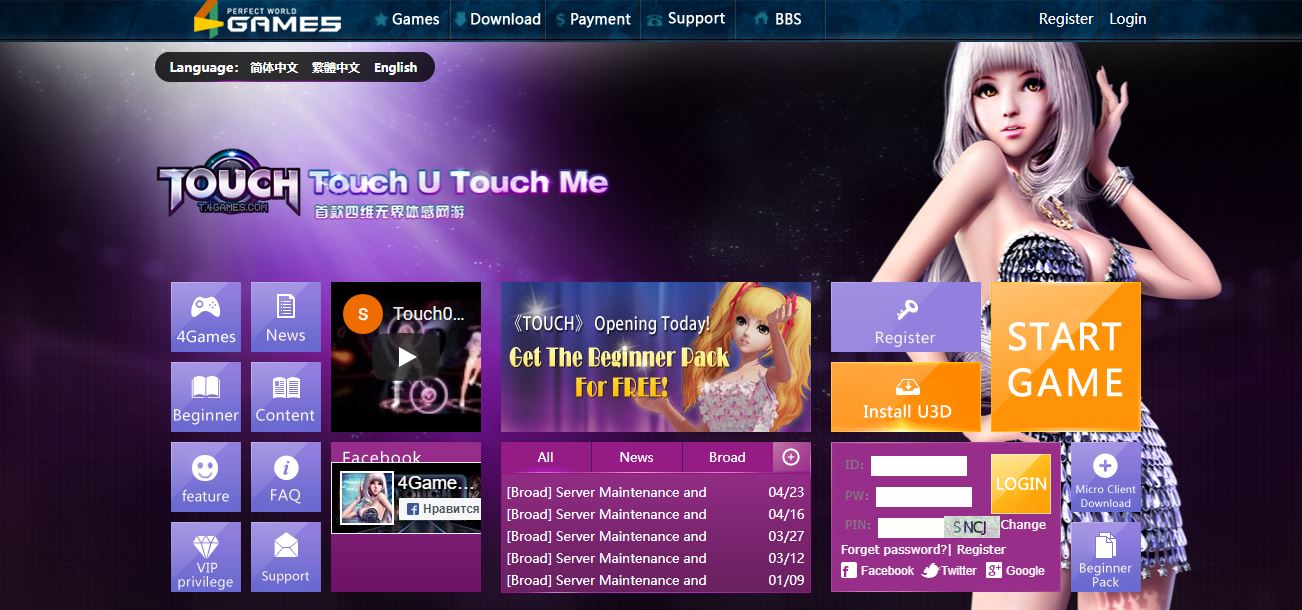The image size is (1302, 610).
Task: Click the Change captcha link
Action: coord(1023,524)
